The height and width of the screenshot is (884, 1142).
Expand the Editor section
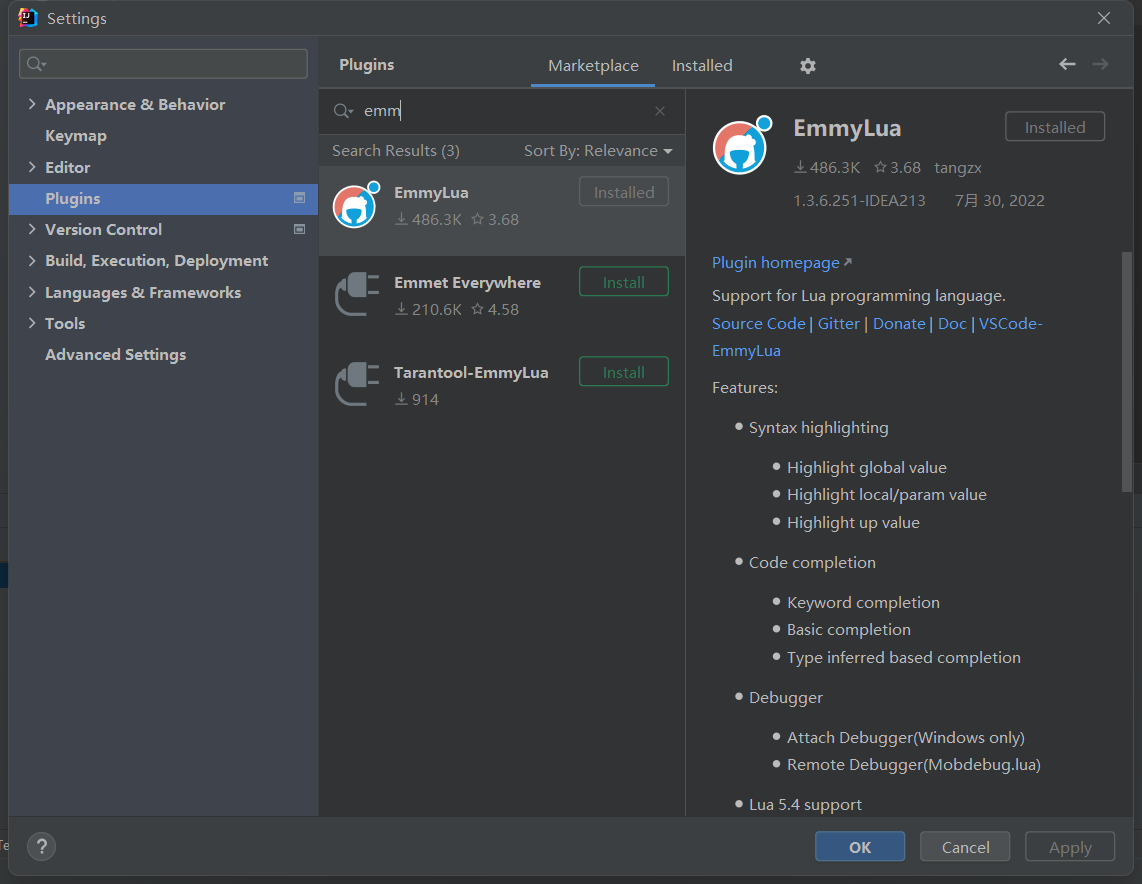click(x=31, y=167)
